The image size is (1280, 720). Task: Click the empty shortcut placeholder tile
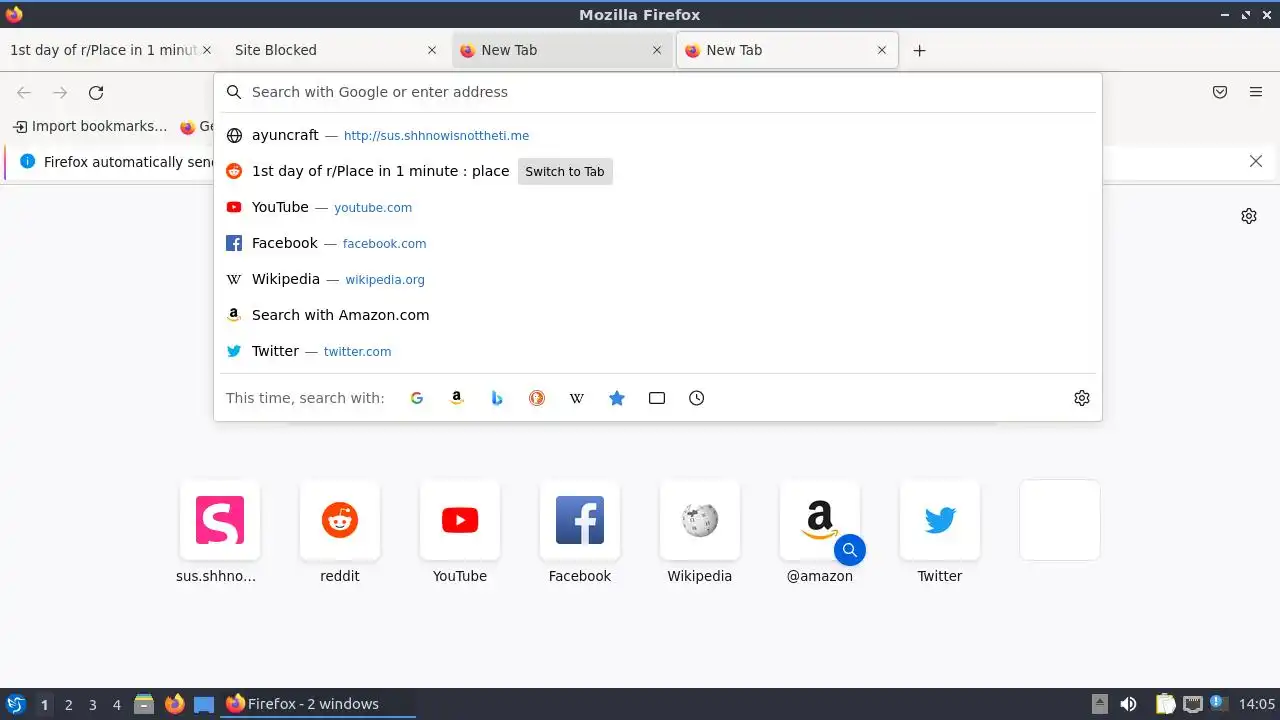coord(1060,520)
